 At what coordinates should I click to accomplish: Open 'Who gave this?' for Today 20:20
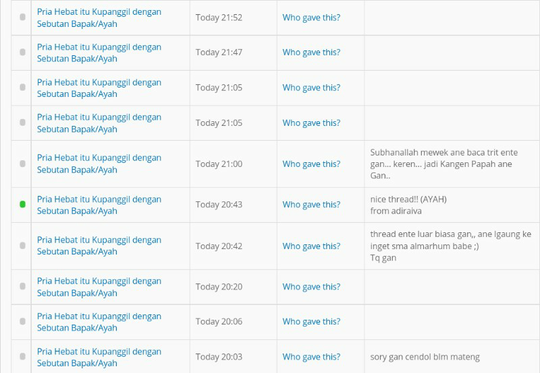311,287
